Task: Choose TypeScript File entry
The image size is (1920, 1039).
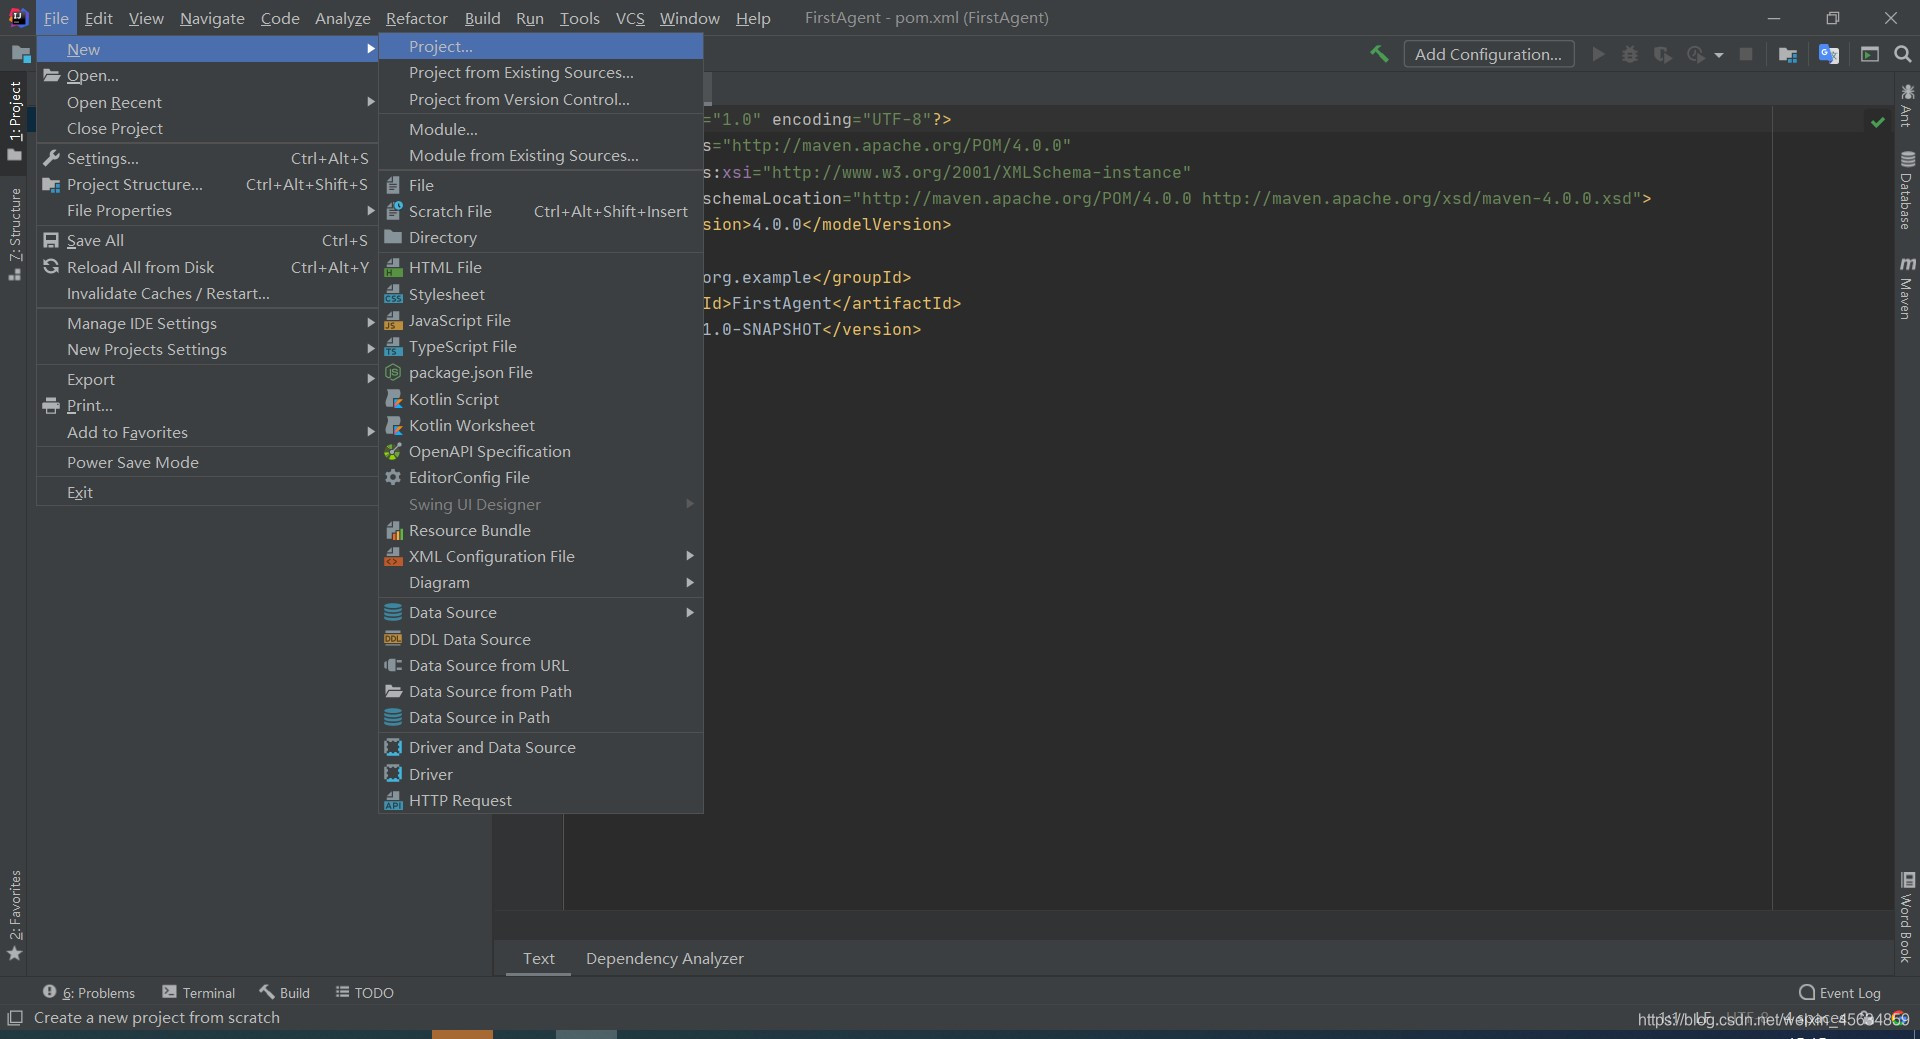Action: point(540,346)
